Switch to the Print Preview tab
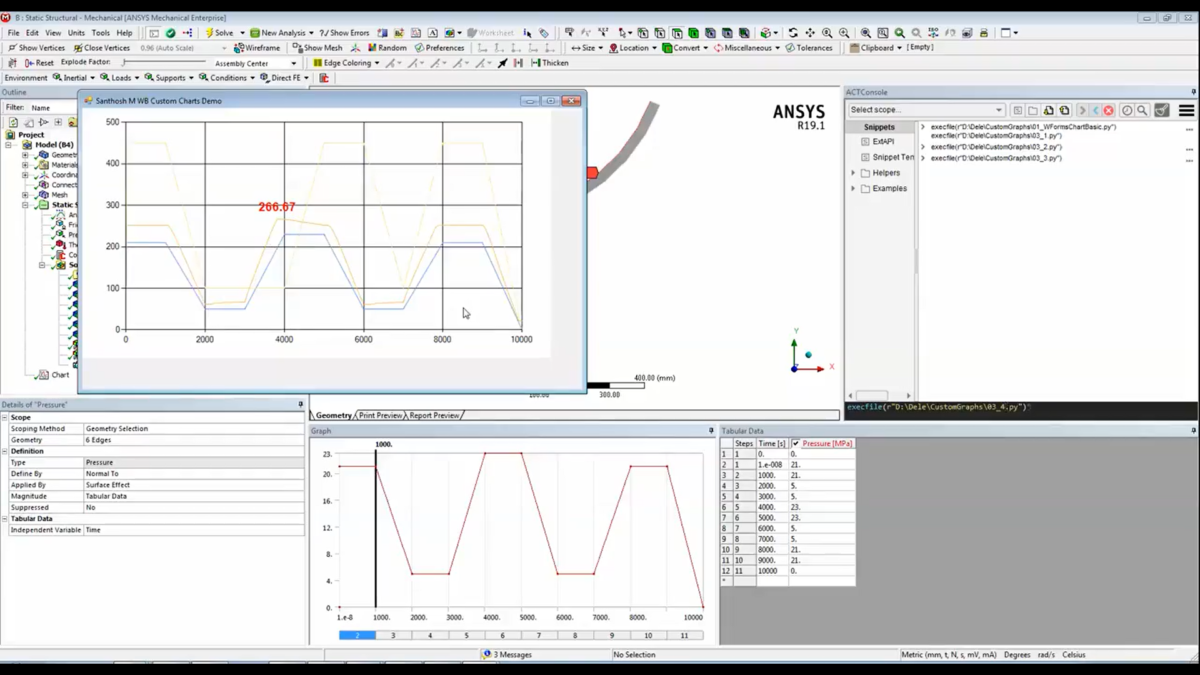 coord(381,415)
